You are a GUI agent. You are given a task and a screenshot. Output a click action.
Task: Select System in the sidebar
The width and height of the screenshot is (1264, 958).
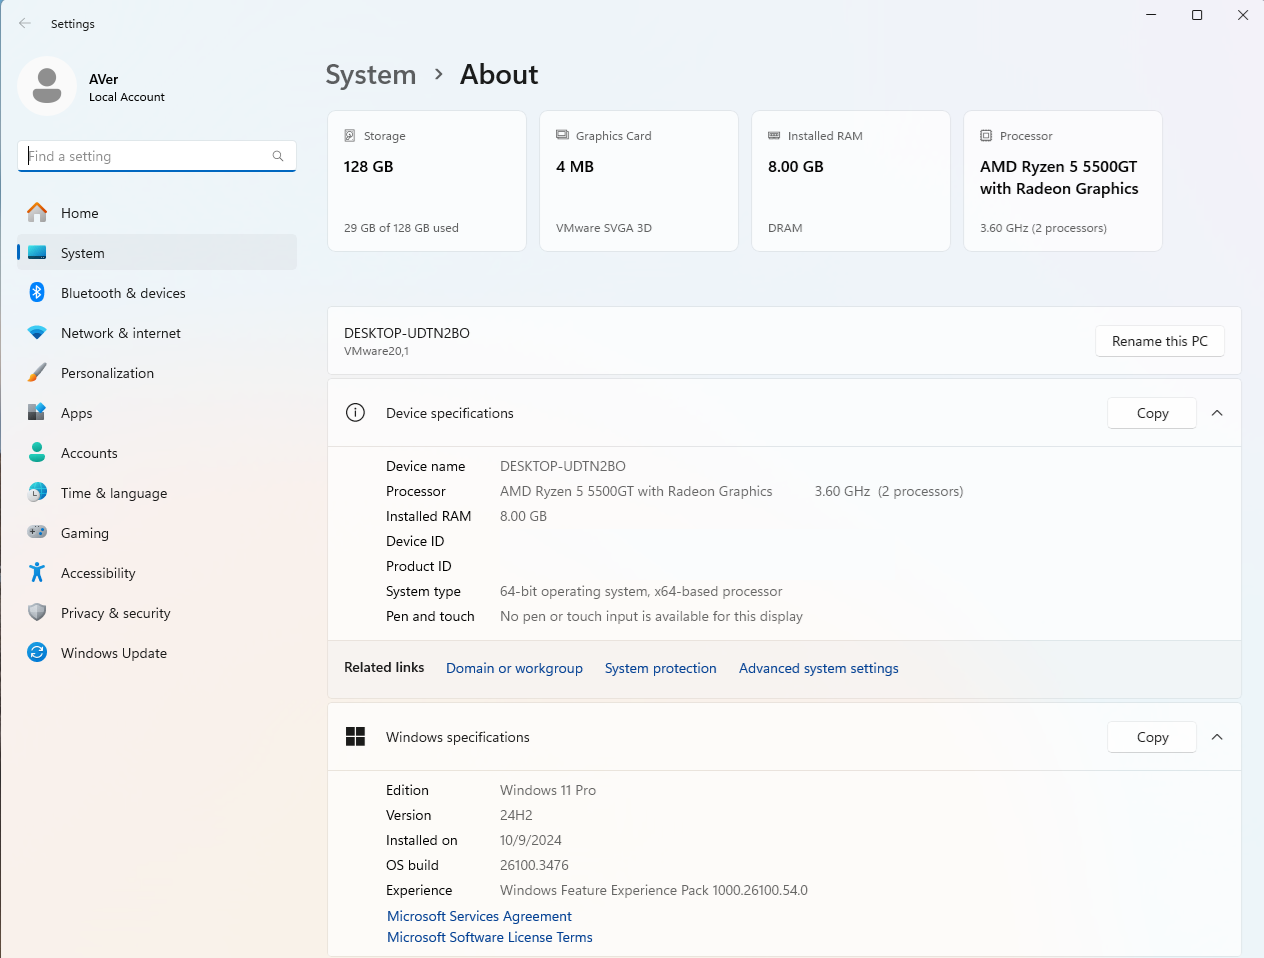[x=157, y=253]
